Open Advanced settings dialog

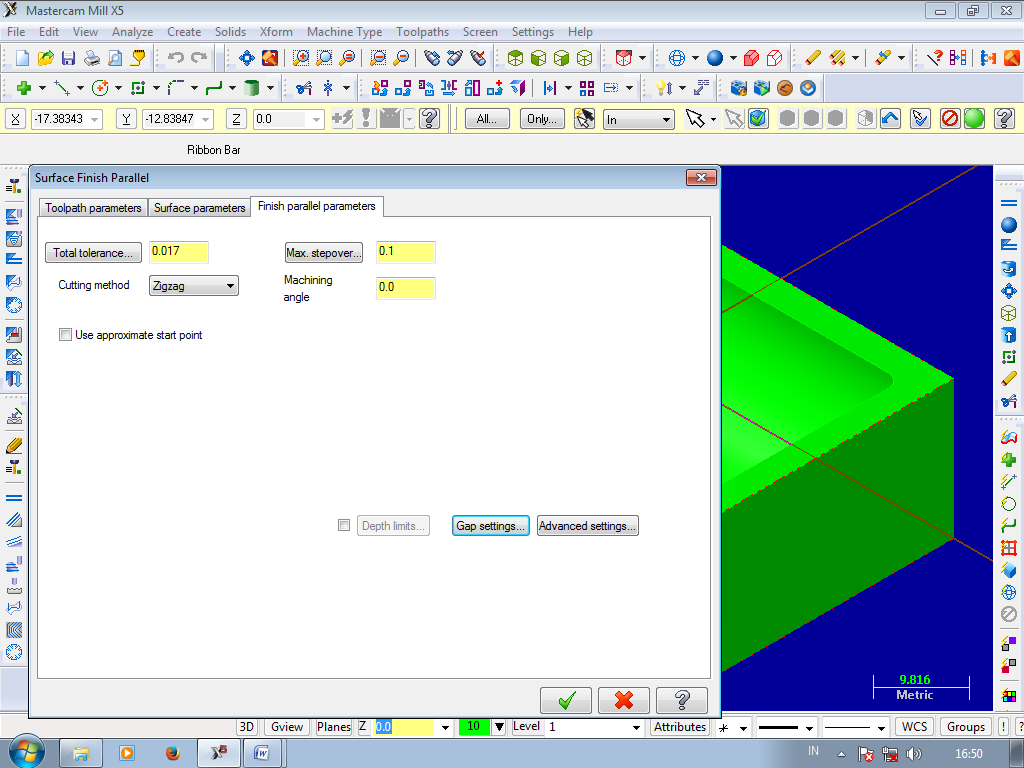pyautogui.click(x=588, y=526)
